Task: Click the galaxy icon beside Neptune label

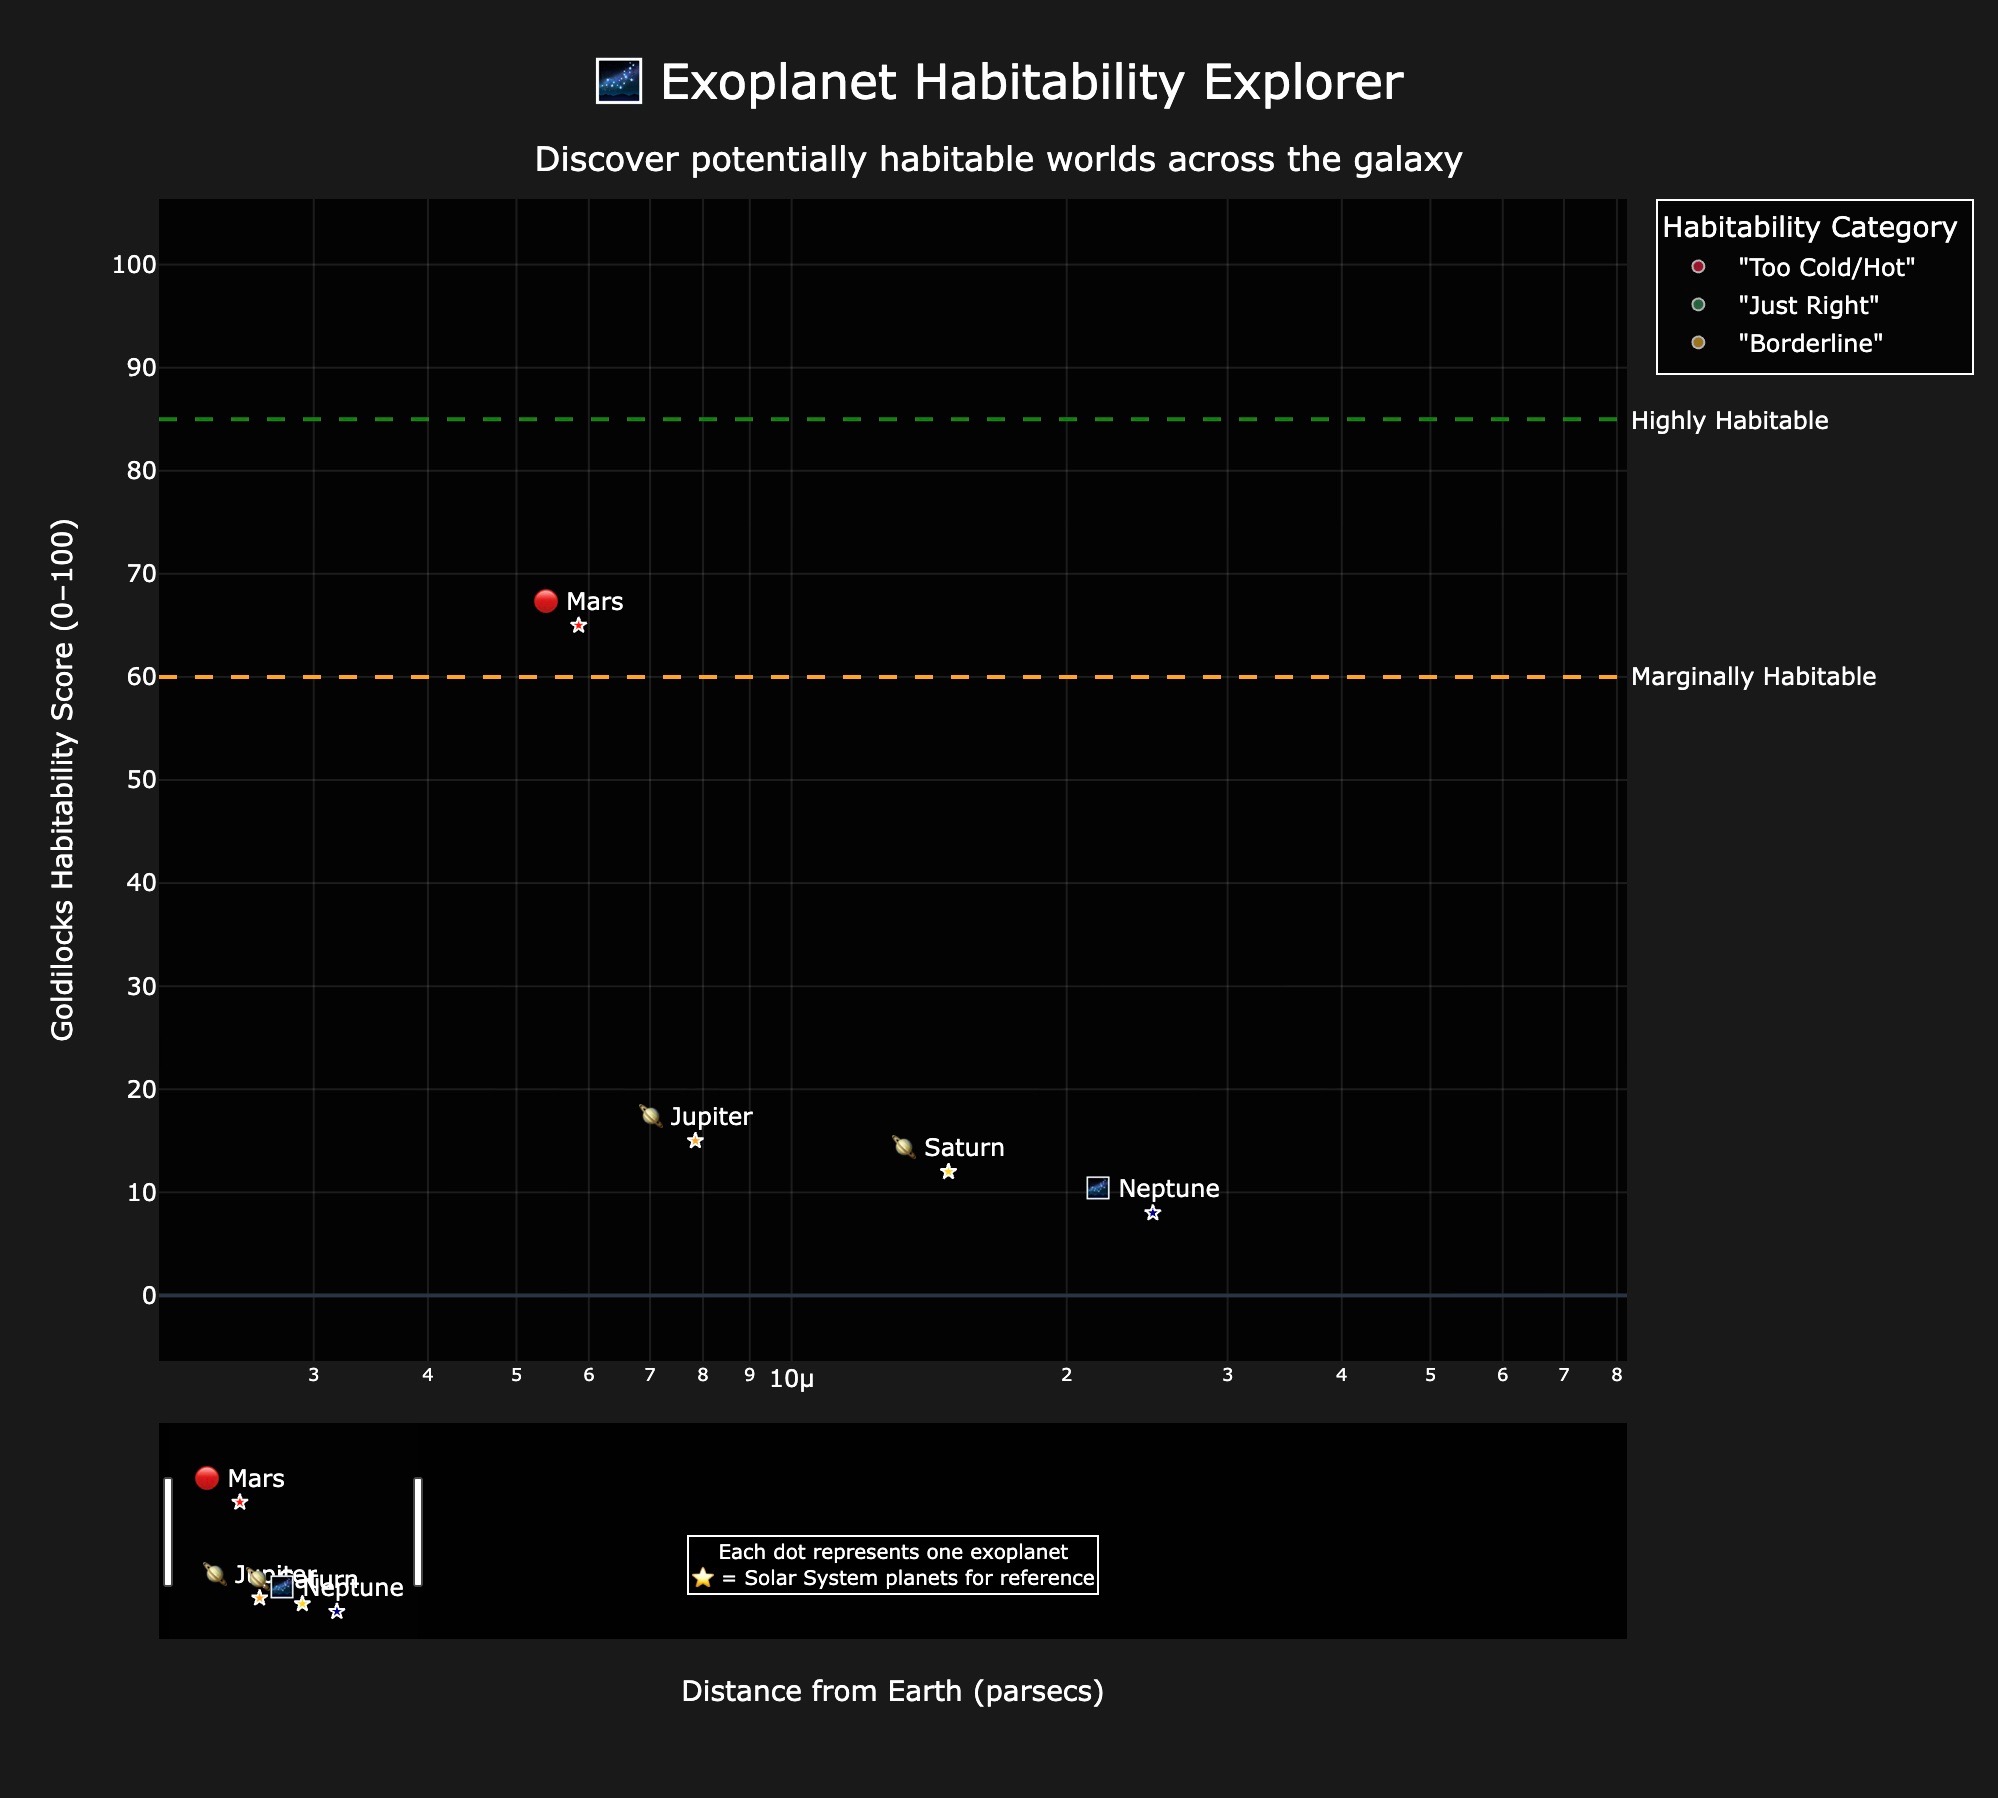Action: [1098, 1188]
